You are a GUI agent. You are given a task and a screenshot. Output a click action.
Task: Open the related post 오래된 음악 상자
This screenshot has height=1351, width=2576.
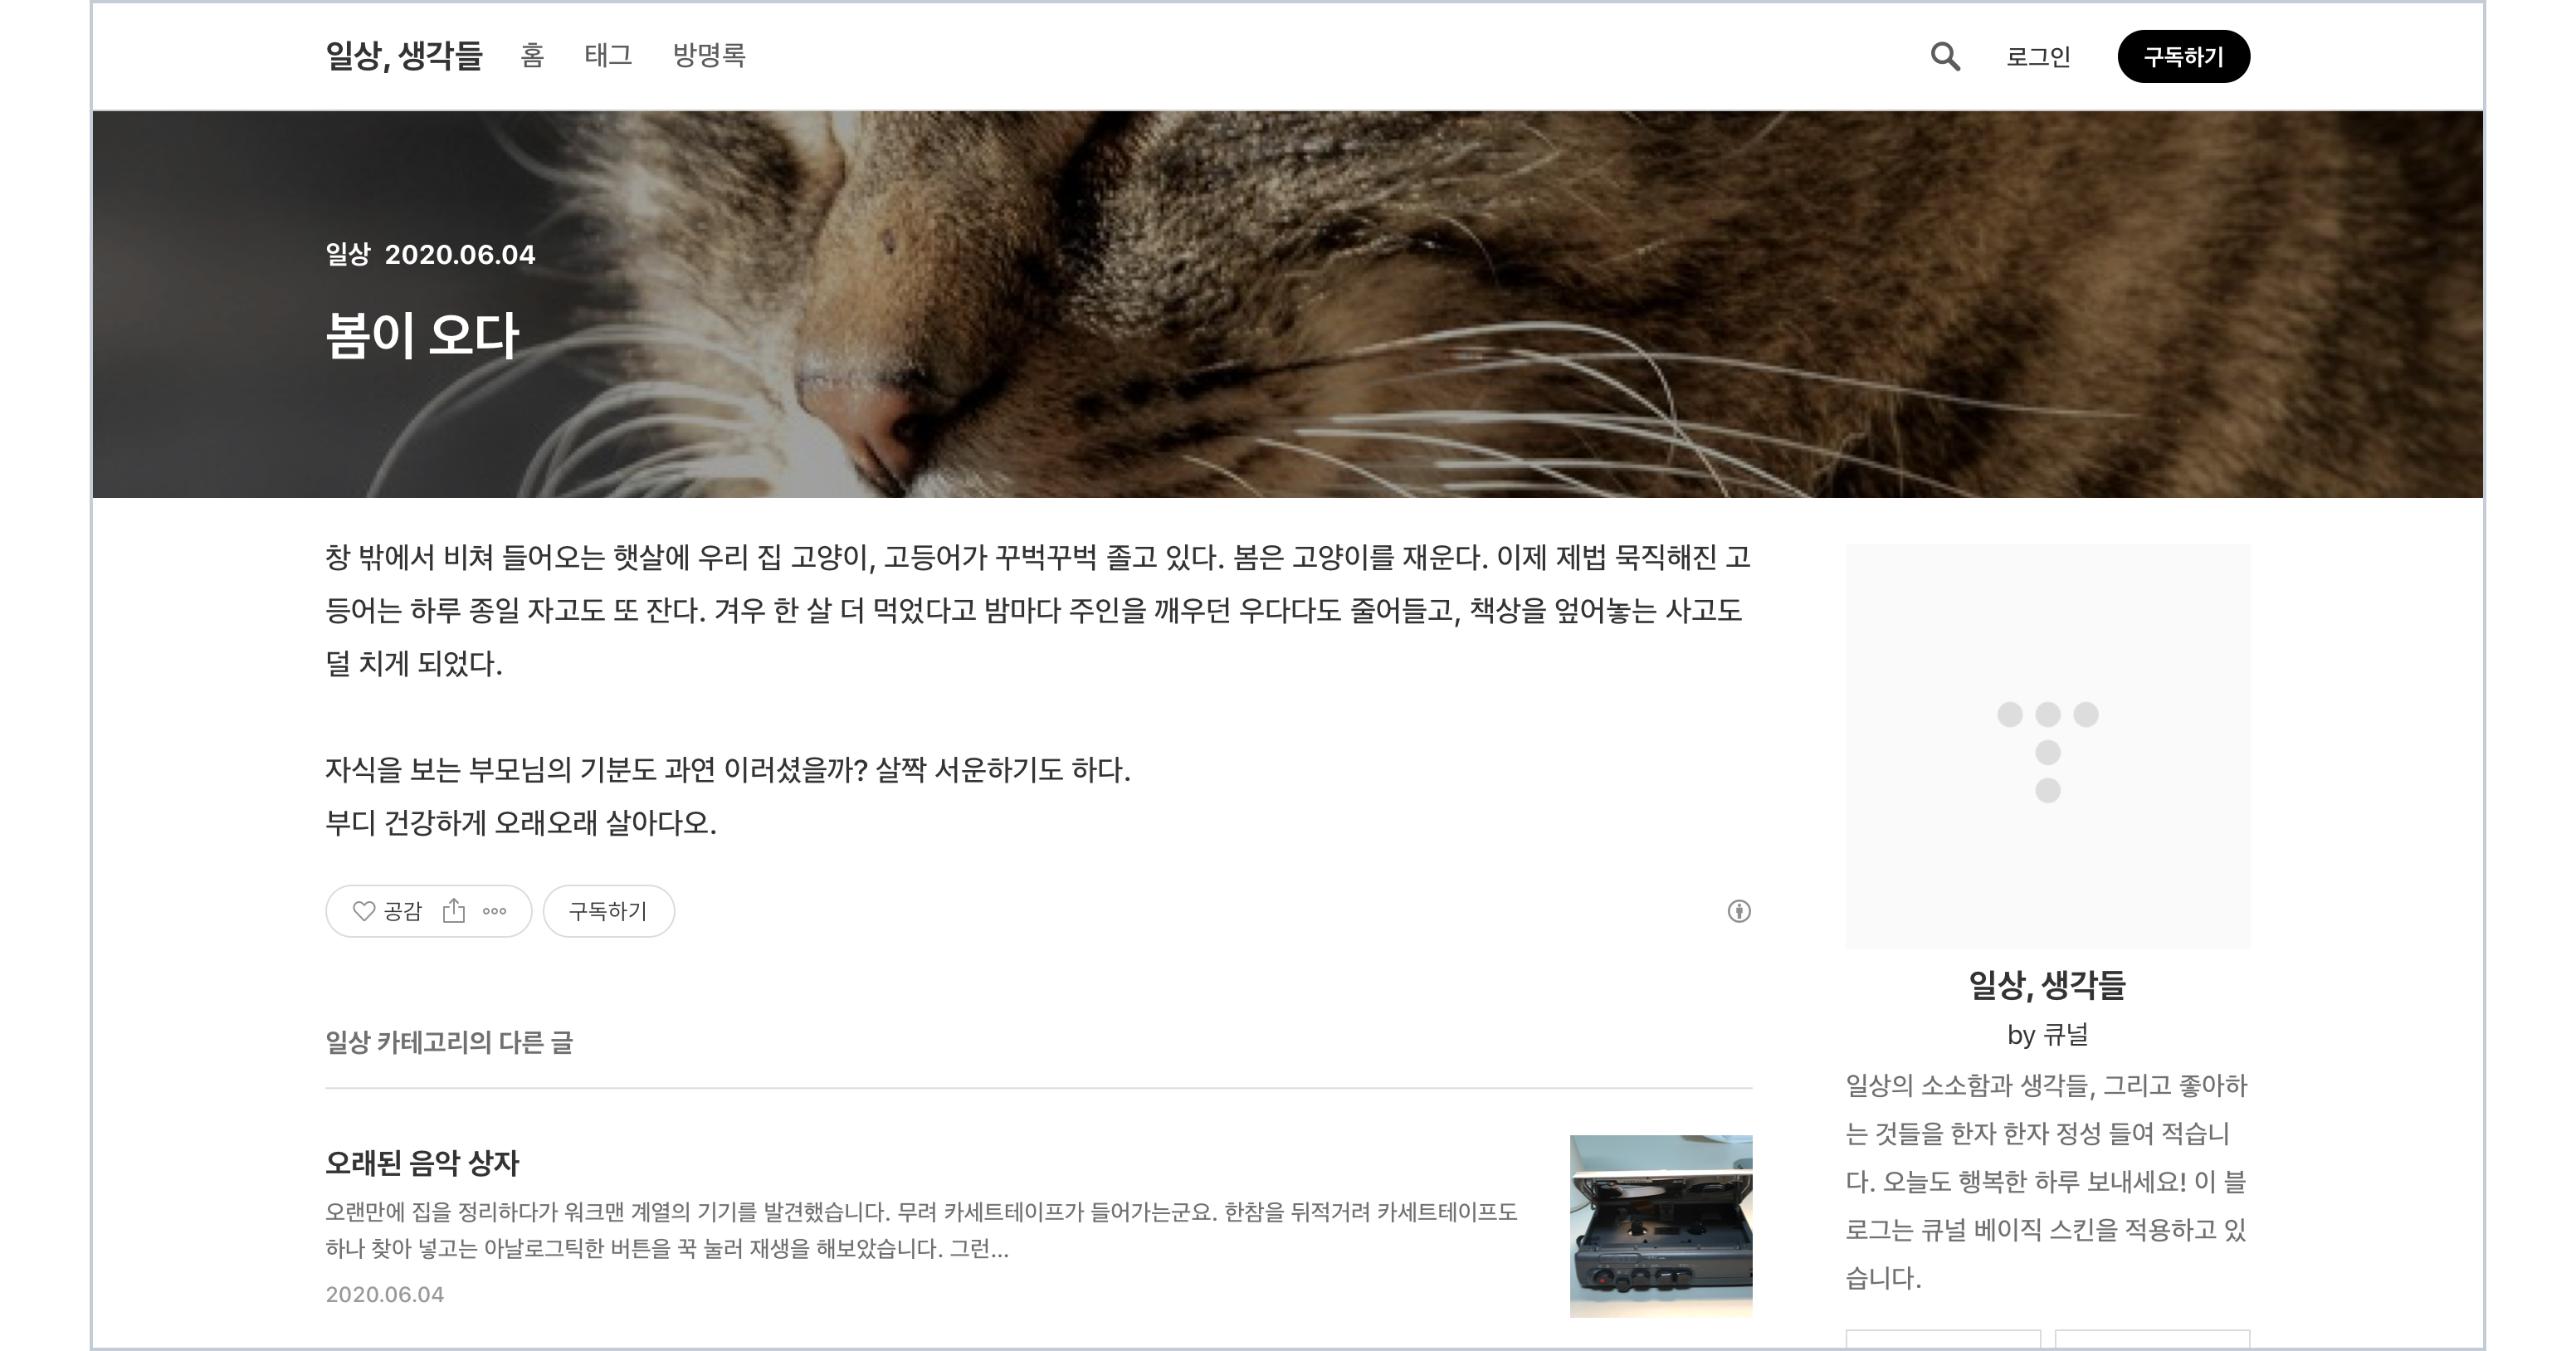point(422,1163)
